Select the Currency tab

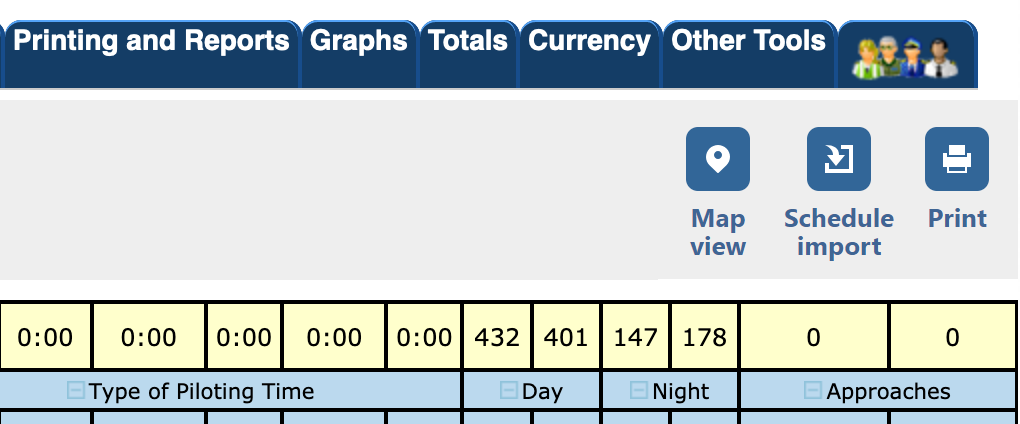click(x=589, y=42)
